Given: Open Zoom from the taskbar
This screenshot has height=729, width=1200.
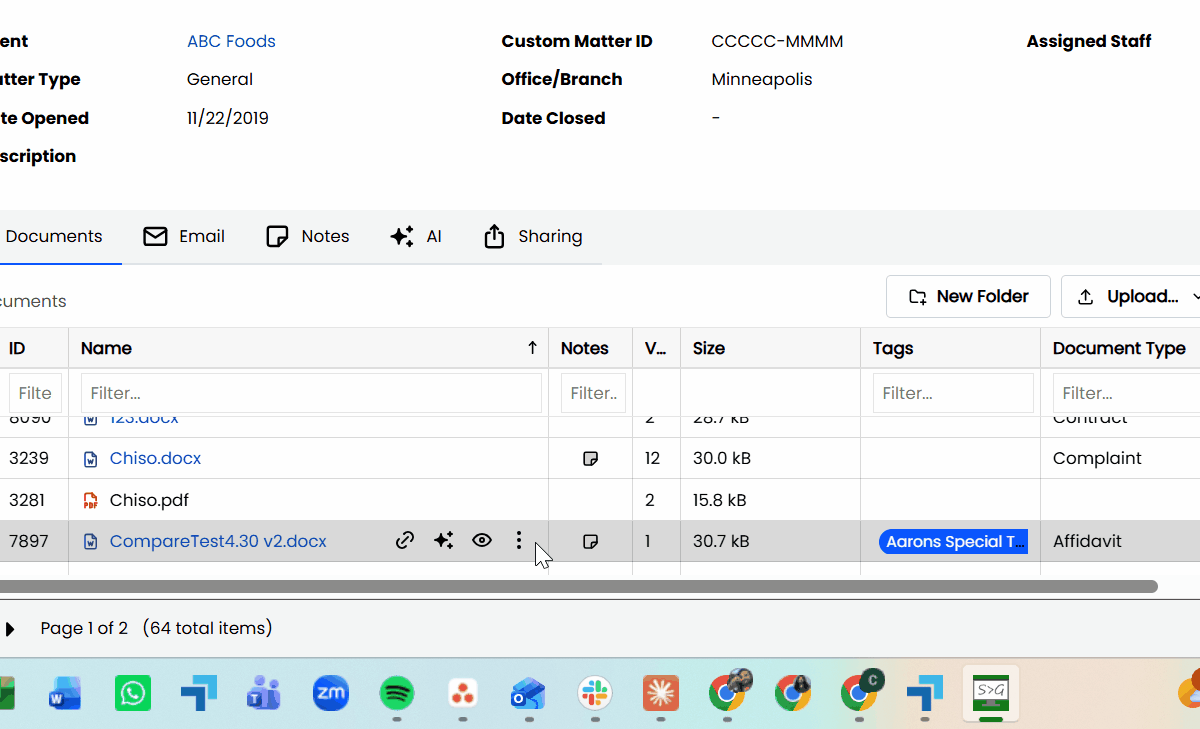Looking at the screenshot, I should 331,693.
